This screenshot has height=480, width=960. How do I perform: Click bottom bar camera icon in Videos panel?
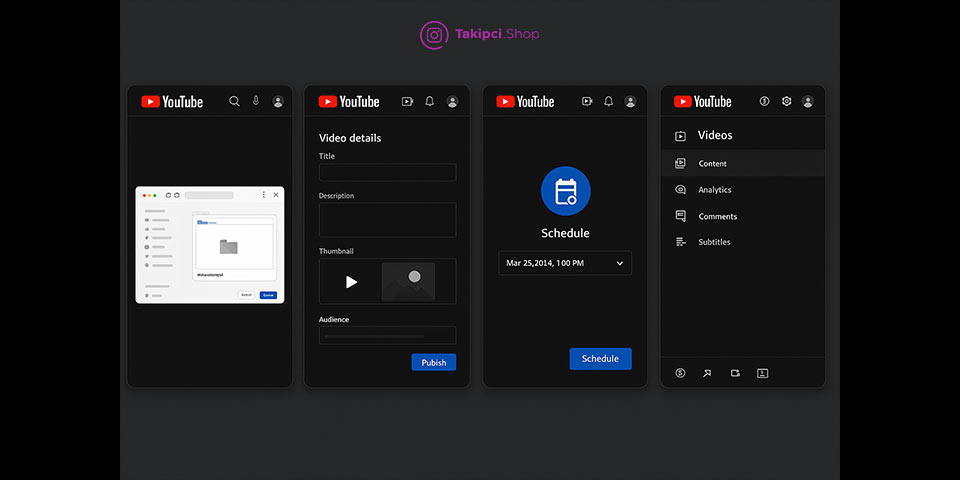(735, 373)
